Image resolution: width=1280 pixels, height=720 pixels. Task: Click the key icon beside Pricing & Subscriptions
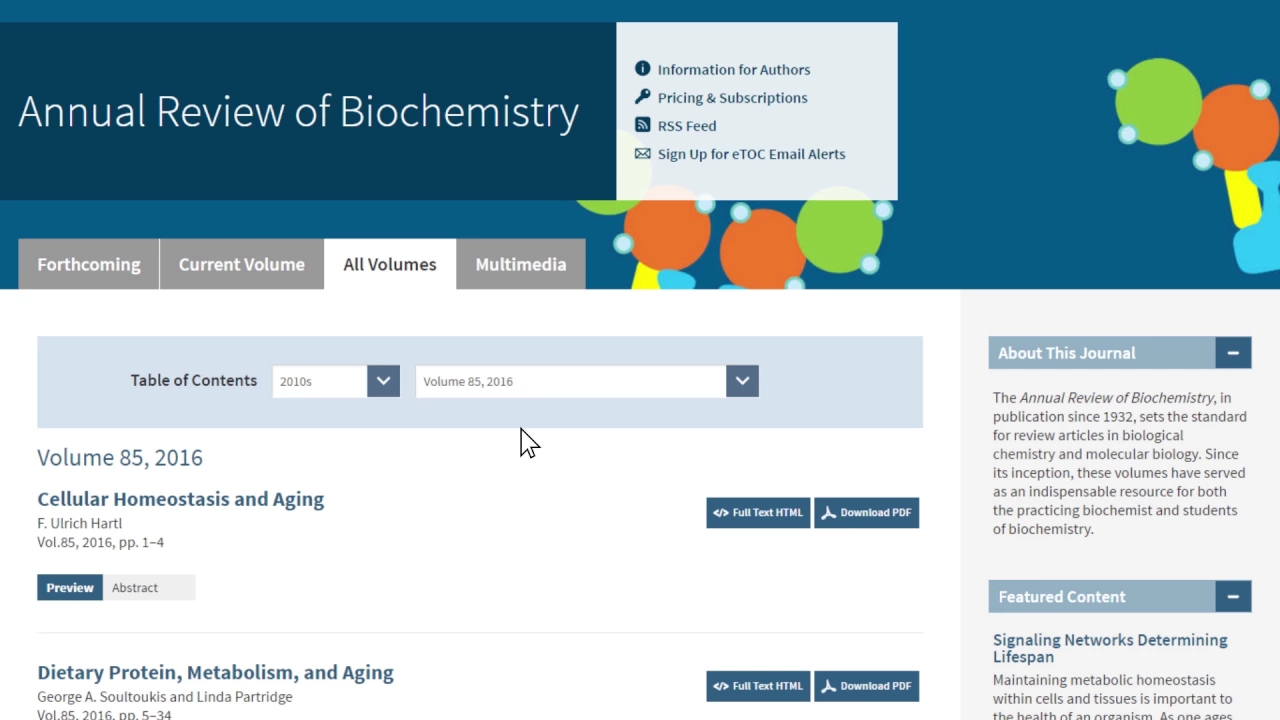[x=642, y=97]
